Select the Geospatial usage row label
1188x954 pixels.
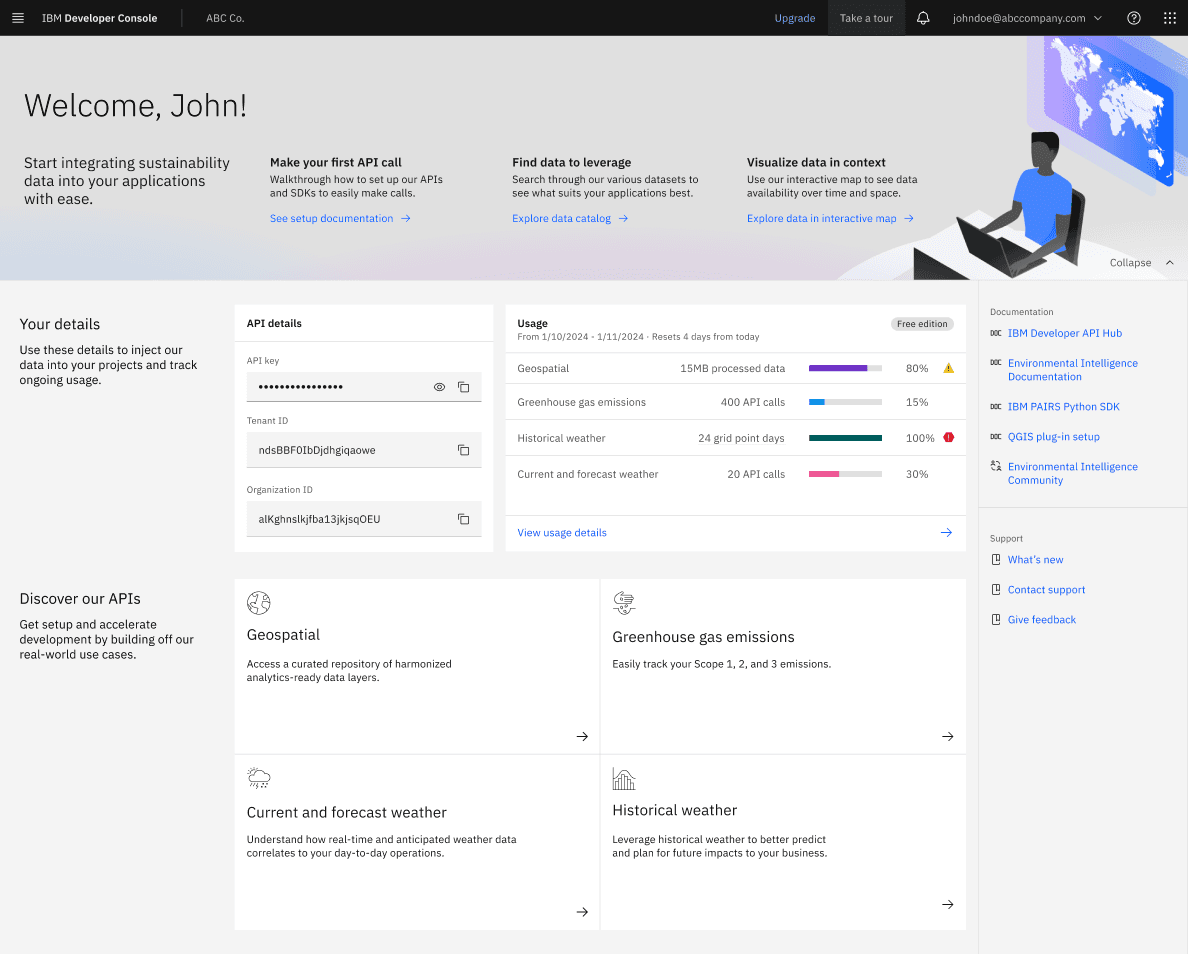pos(543,368)
